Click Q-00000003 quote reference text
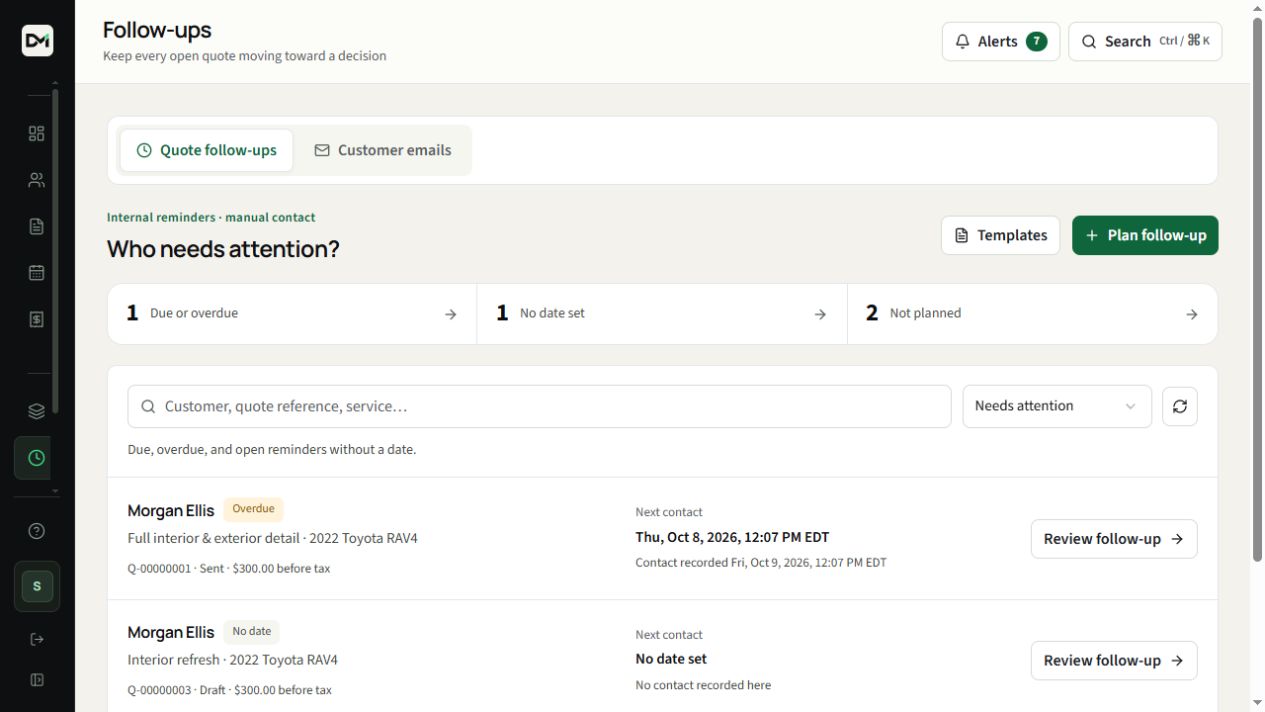The image size is (1265, 712). pyautogui.click(x=161, y=690)
